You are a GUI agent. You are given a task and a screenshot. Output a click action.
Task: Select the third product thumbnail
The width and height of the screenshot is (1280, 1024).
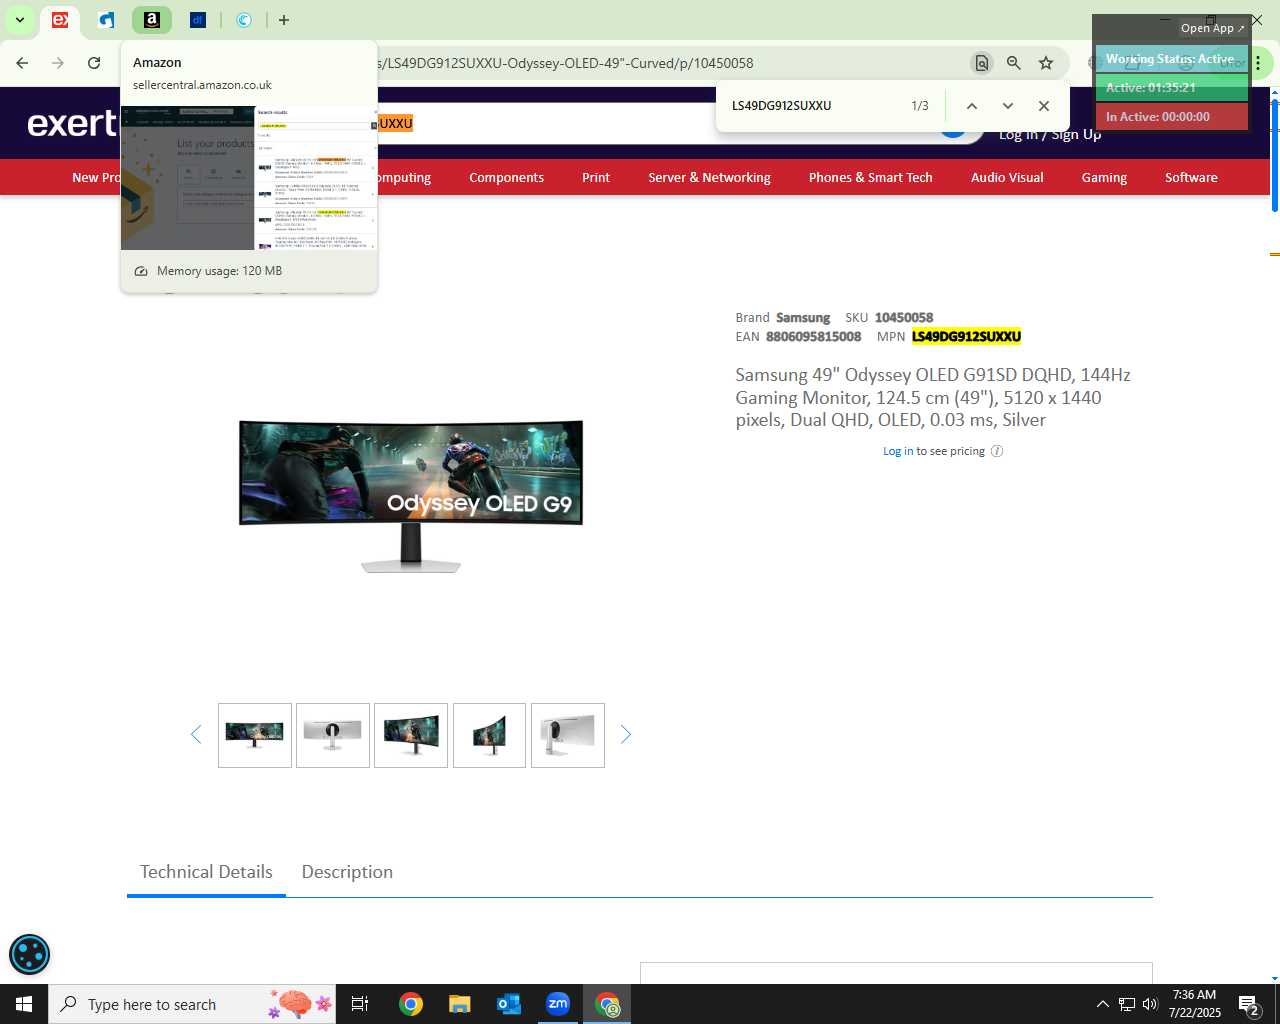tap(411, 735)
